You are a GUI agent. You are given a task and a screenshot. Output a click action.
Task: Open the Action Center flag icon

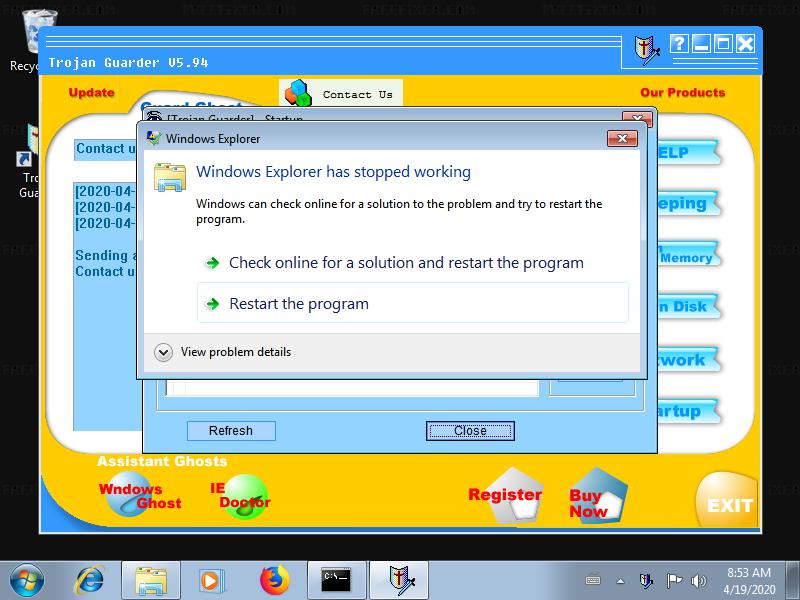pyautogui.click(x=674, y=581)
